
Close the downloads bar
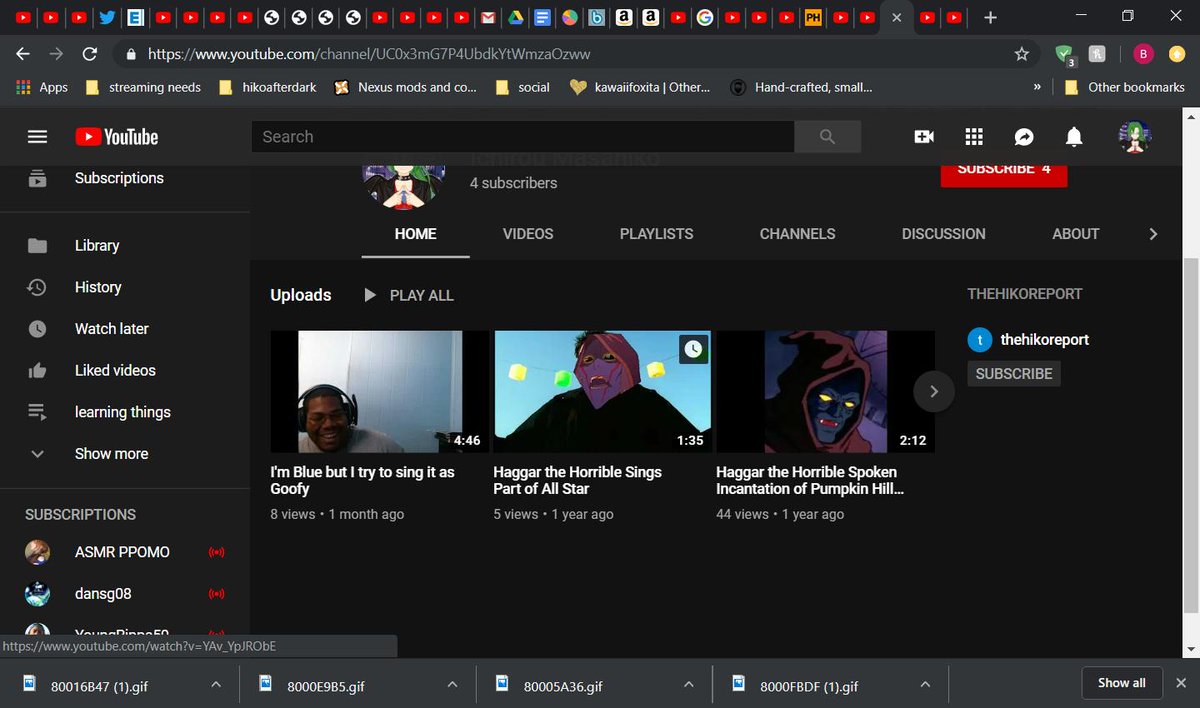pos(1181,683)
